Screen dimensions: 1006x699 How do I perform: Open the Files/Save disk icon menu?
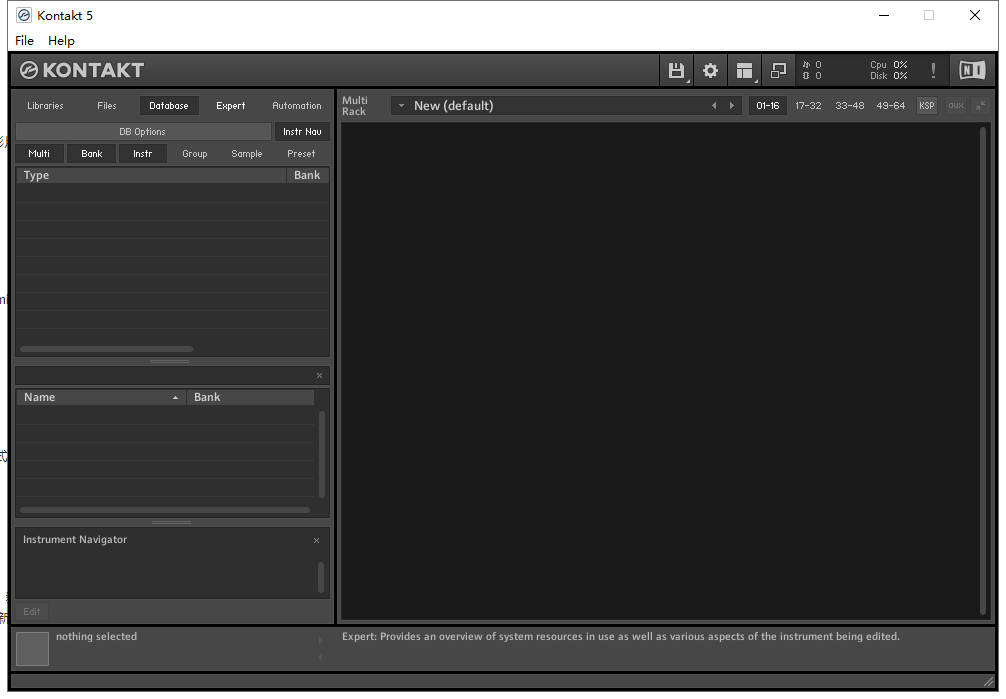676,71
